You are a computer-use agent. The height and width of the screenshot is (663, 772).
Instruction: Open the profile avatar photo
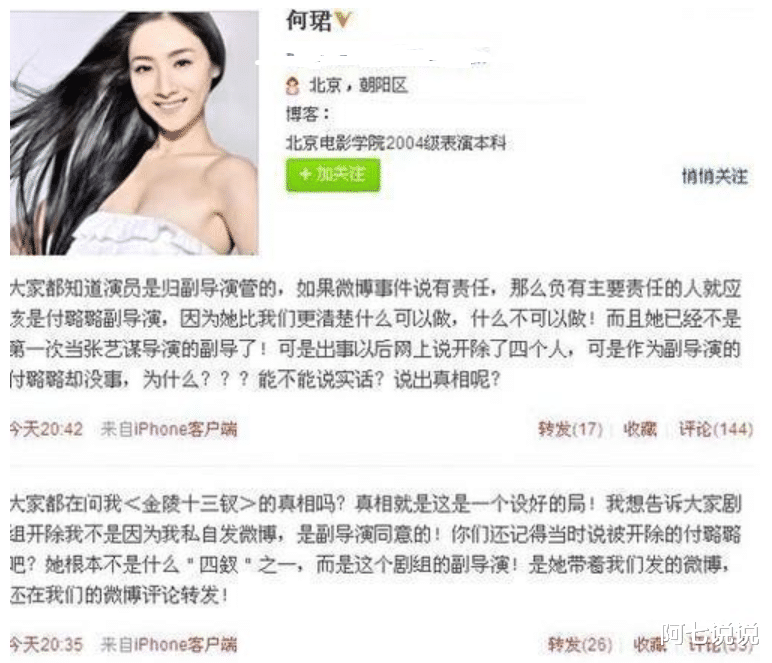click(x=134, y=133)
